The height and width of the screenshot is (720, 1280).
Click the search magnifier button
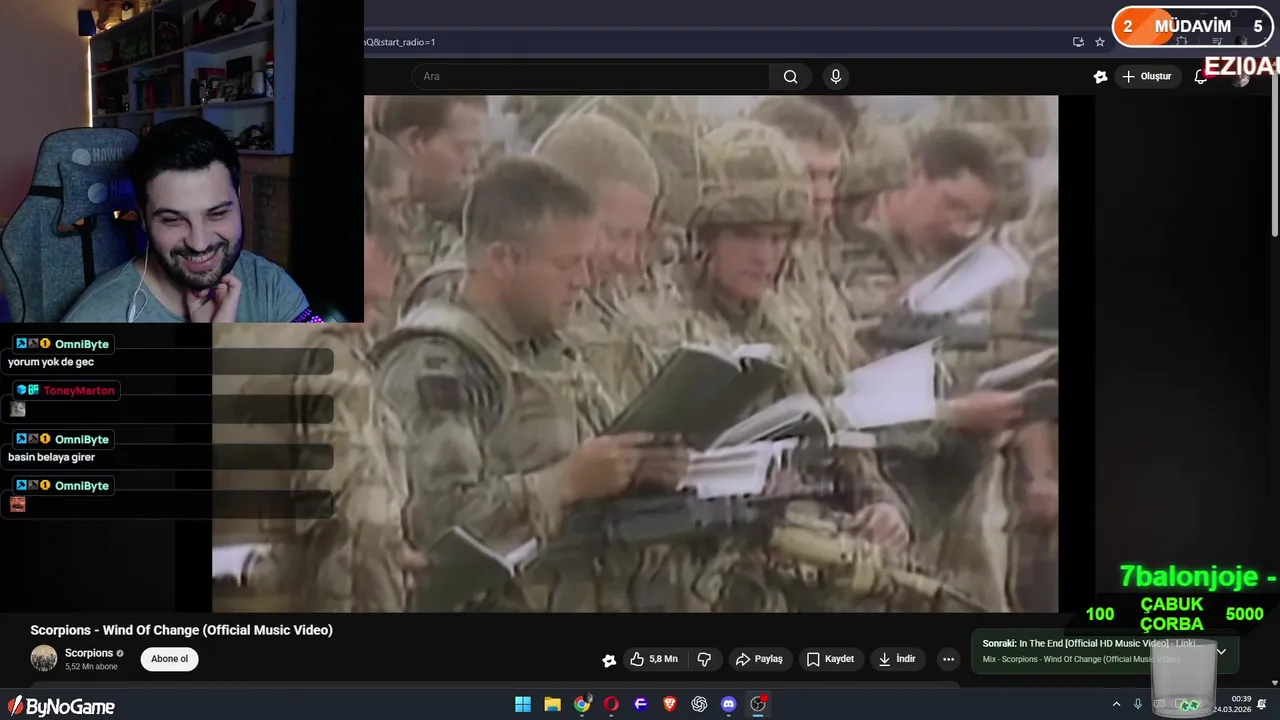790,76
